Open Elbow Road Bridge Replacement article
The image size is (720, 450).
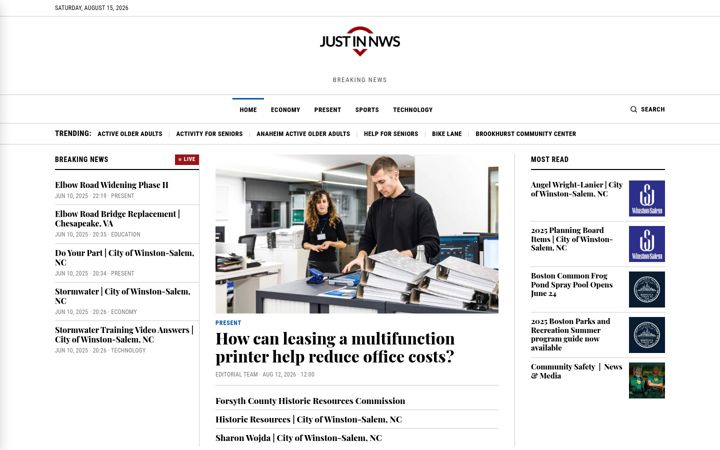click(x=118, y=219)
